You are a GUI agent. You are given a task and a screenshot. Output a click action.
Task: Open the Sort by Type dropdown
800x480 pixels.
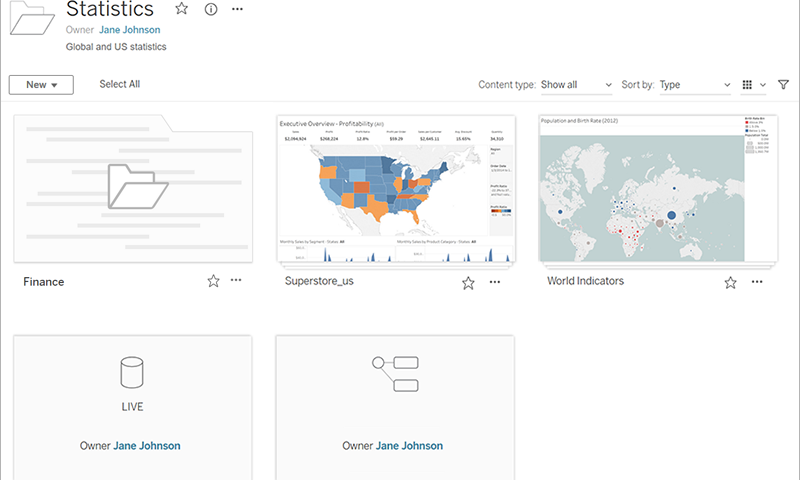pyautogui.click(x=695, y=85)
